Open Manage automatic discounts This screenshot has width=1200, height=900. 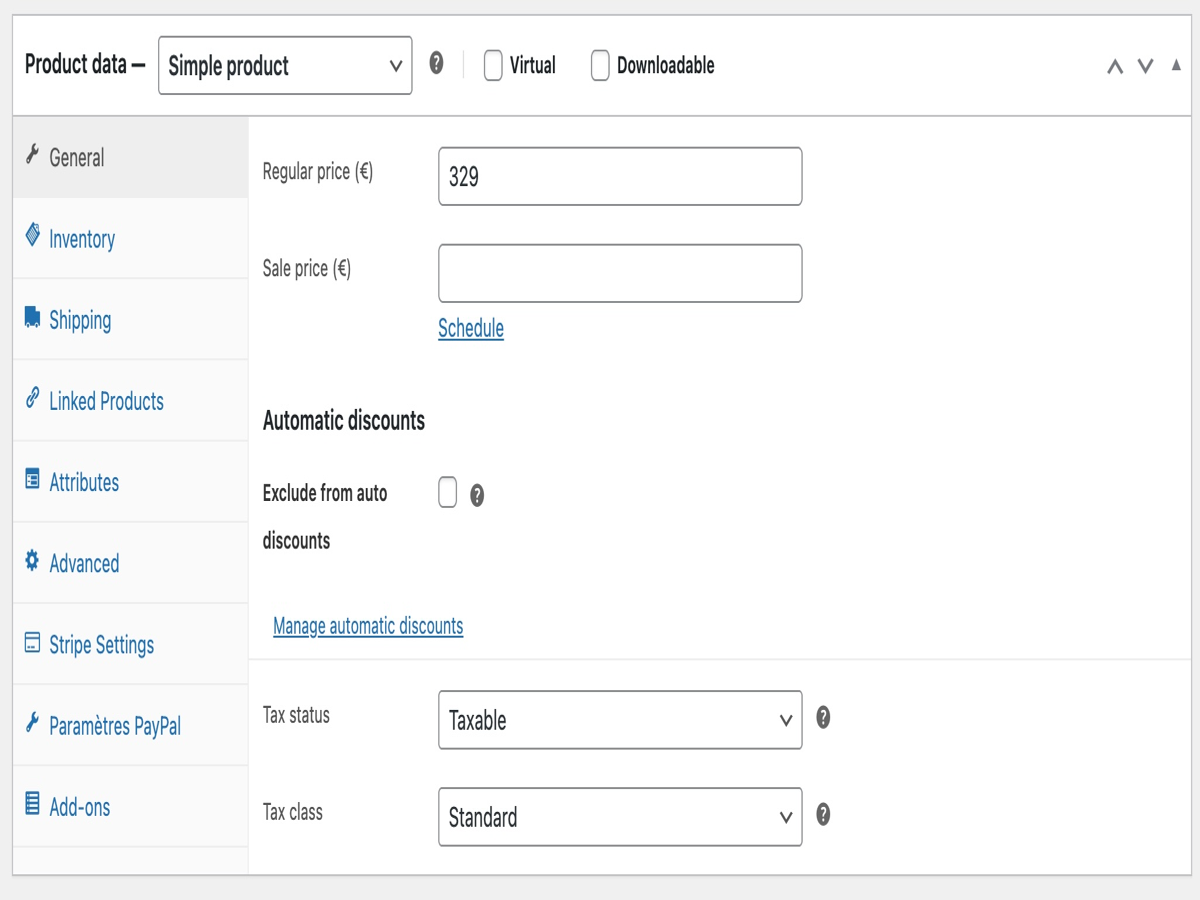tap(368, 626)
